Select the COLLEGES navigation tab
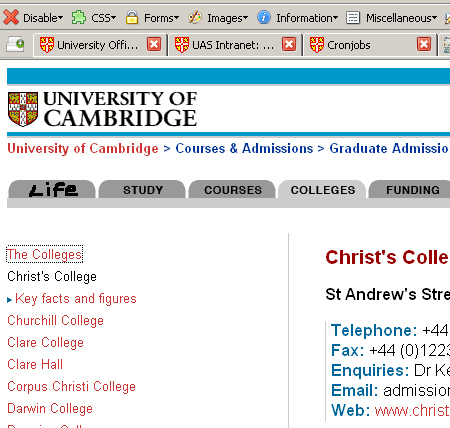This screenshot has width=450, height=428. [323, 190]
